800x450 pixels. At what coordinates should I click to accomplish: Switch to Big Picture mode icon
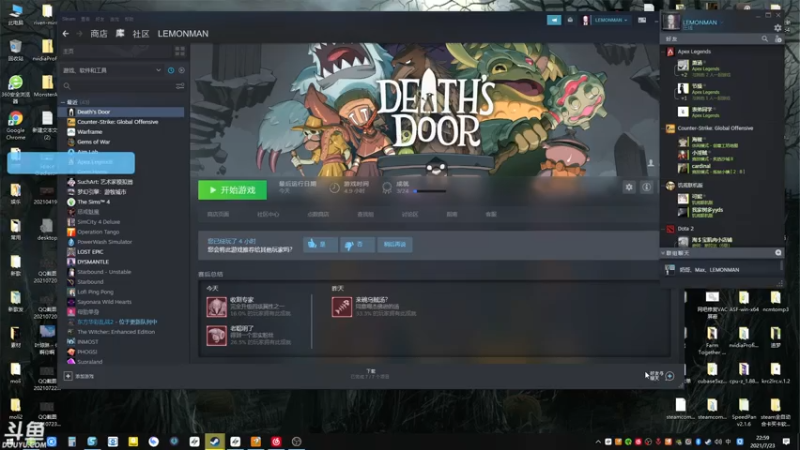642,20
